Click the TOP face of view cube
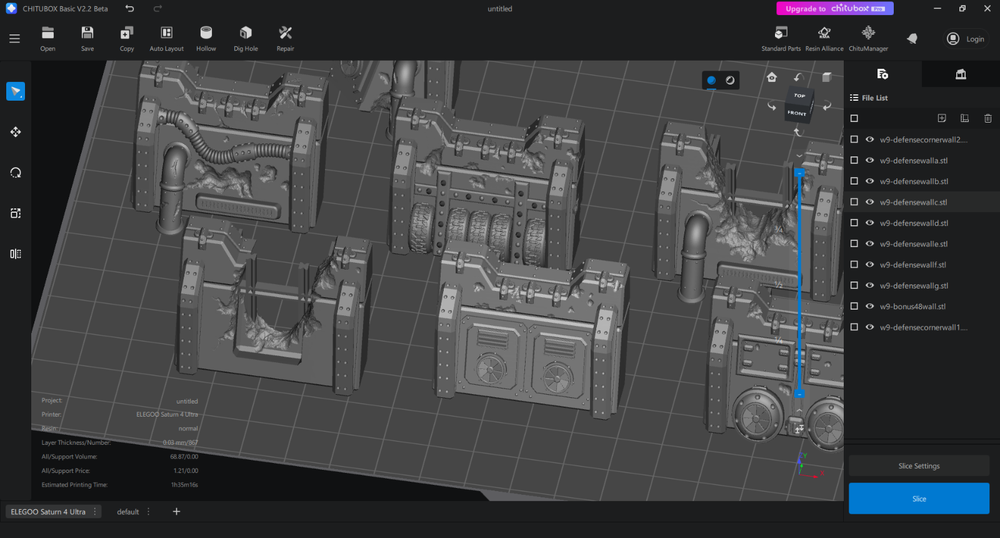The width and height of the screenshot is (1000, 538). pyautogui.click(x=800, y=96)
